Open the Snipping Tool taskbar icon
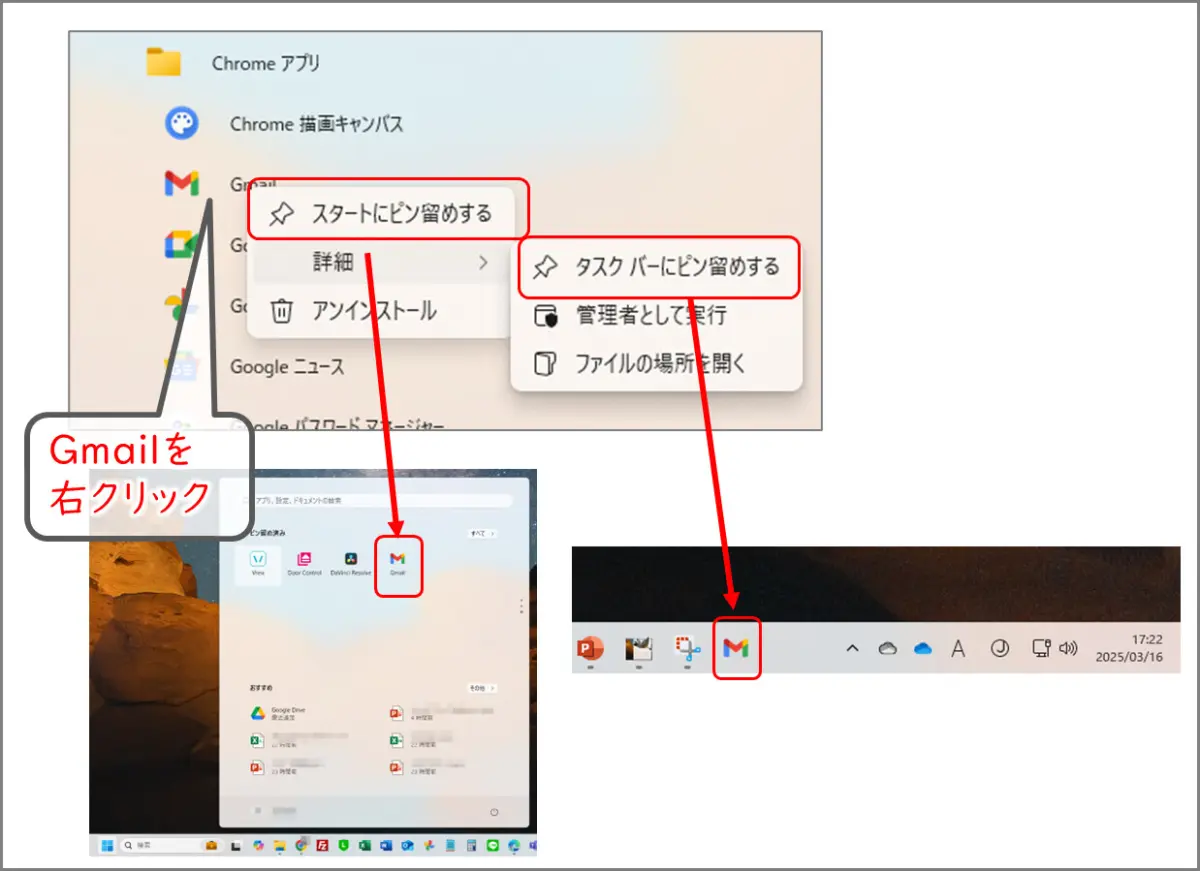The width and height of the screenshot is (1200, 871). tap(686, 648)
